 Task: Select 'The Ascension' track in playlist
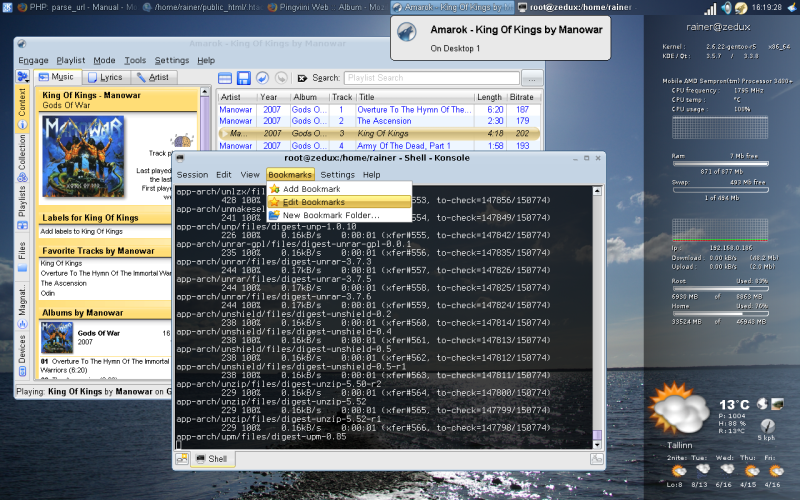tap(379, 121)
